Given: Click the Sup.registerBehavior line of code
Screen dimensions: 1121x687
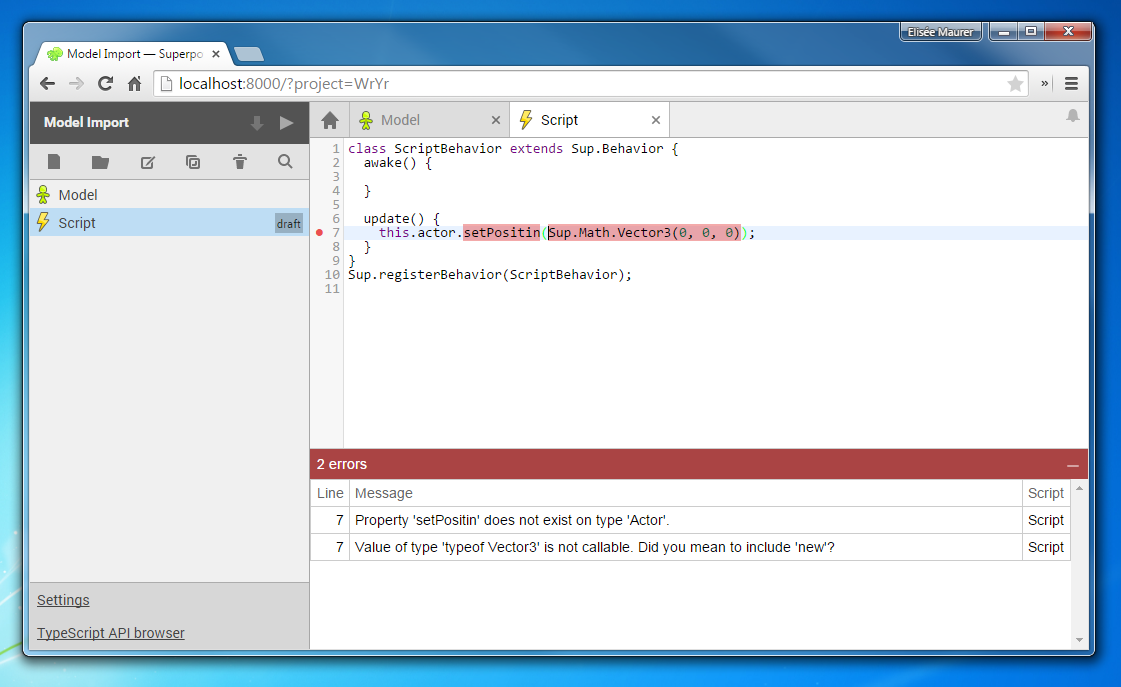Looking at the screenshot, I should point(490,275).
